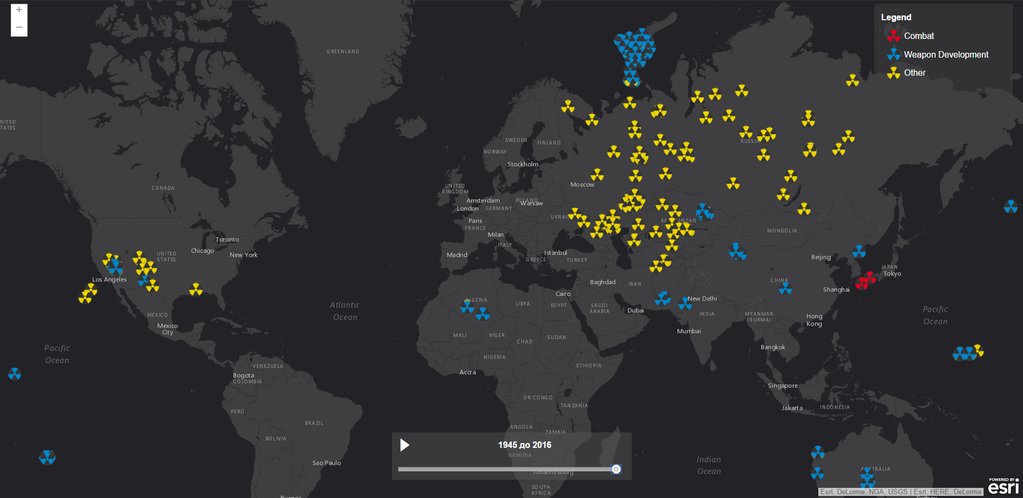This screenshot has width=1023, height=498.
Task: Zoom in on the map
Action: click(x=19, y=10)
